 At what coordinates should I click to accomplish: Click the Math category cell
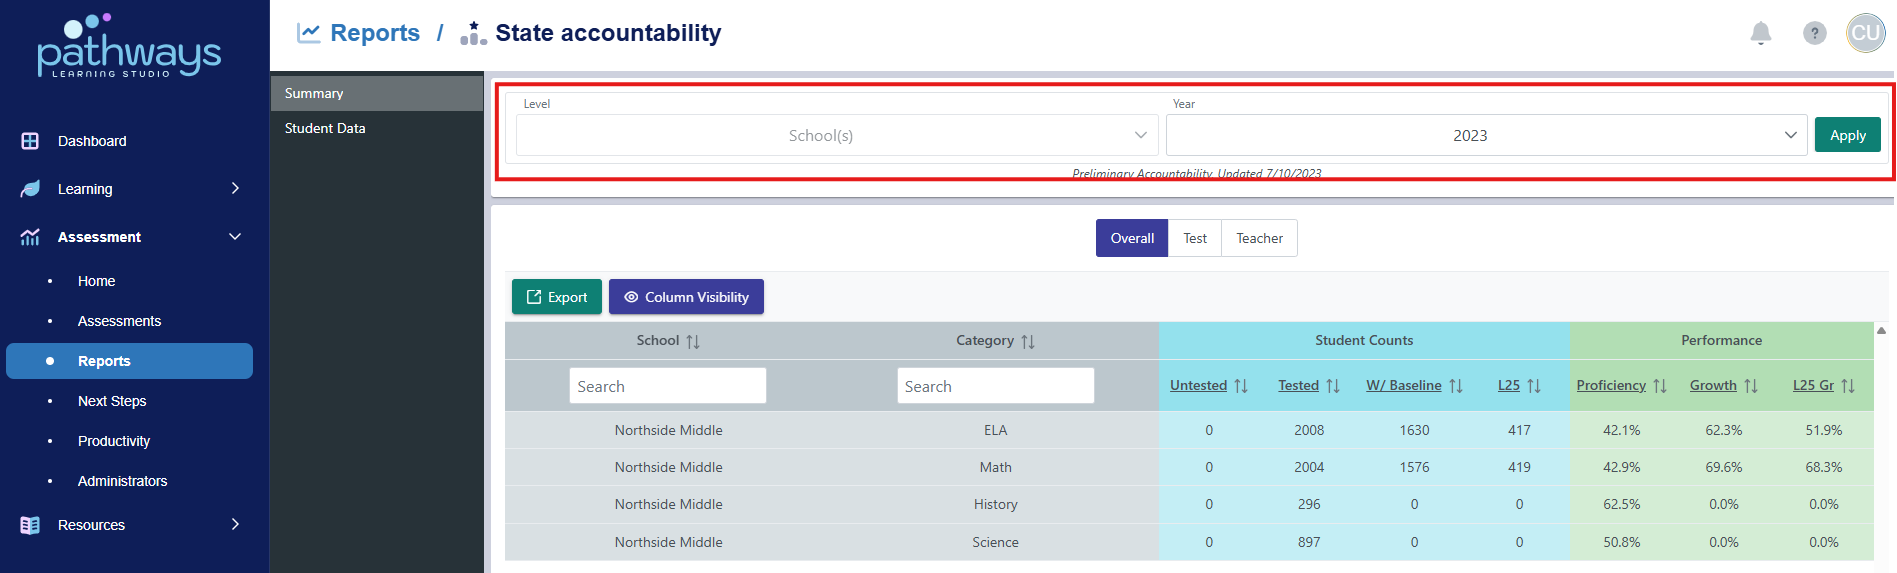click(x=996, y=467)
